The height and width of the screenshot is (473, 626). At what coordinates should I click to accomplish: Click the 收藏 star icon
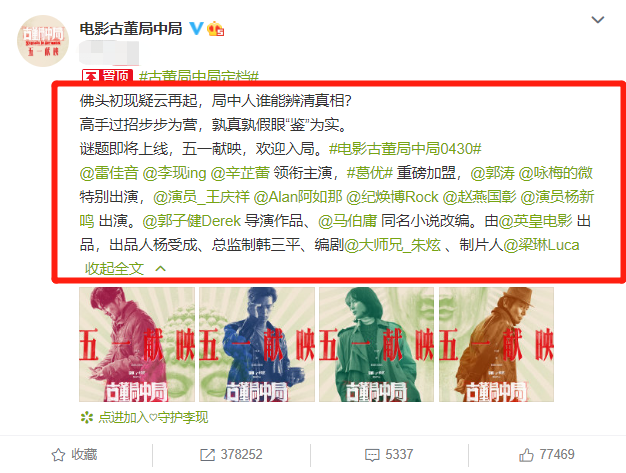(x=58, y=455)
